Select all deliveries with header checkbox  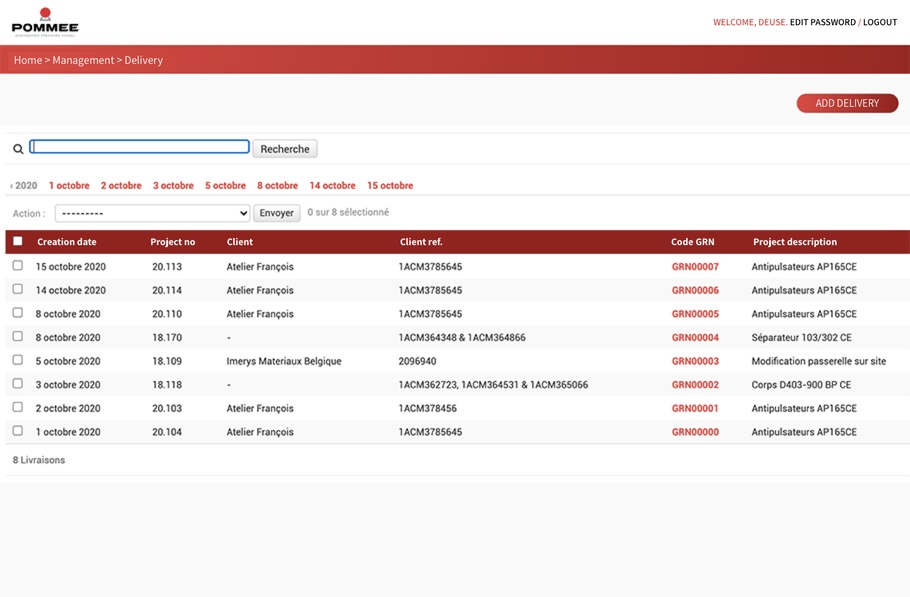[17, 241]
